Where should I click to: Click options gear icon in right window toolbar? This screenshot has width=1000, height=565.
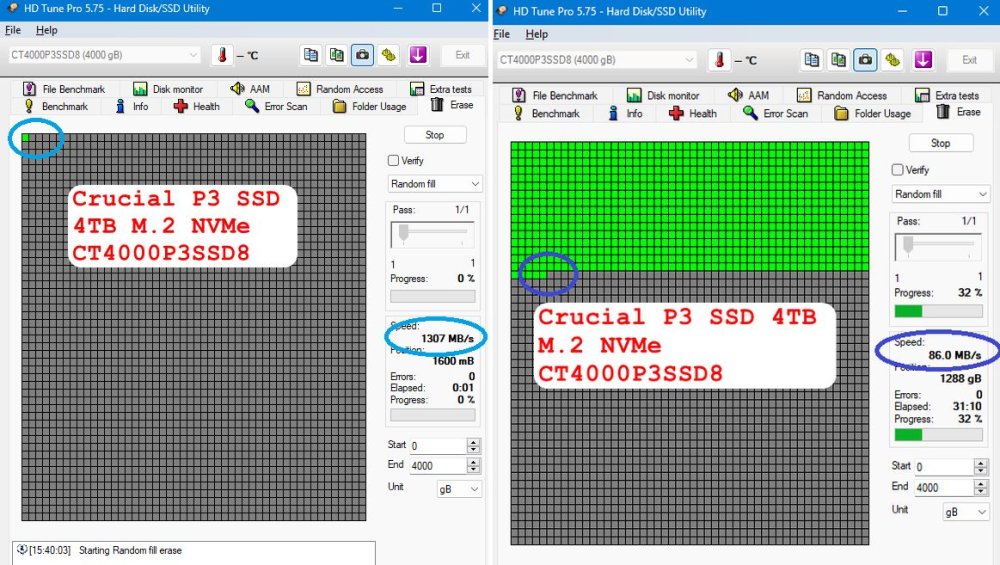coord(892,60)
